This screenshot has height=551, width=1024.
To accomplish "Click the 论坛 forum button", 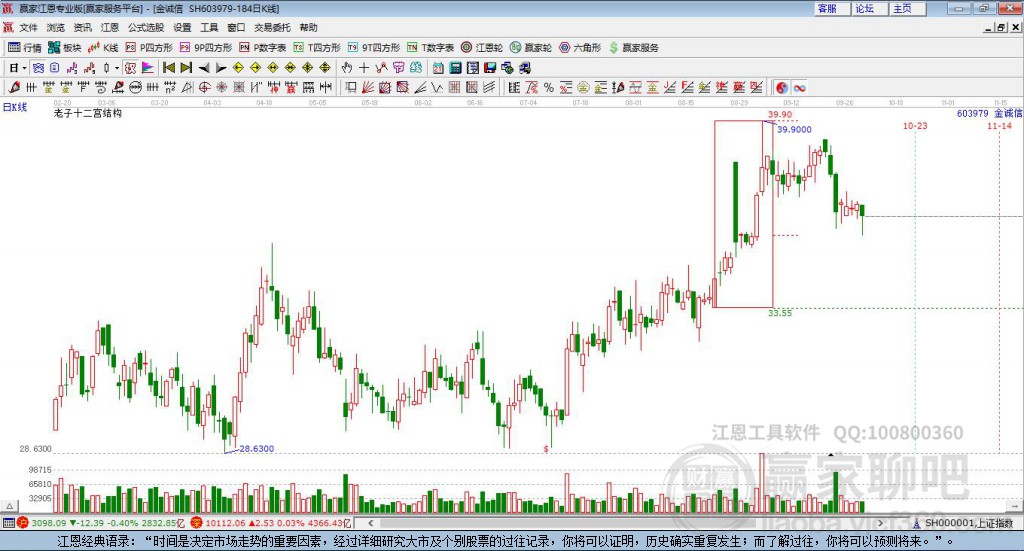I will [x=869, y=8].
